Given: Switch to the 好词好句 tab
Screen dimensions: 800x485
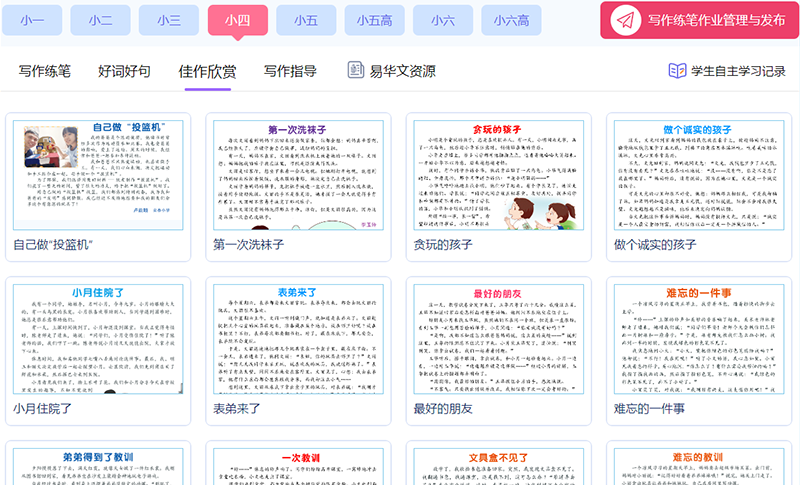Looking at the screenshot, I should [125, 71].
